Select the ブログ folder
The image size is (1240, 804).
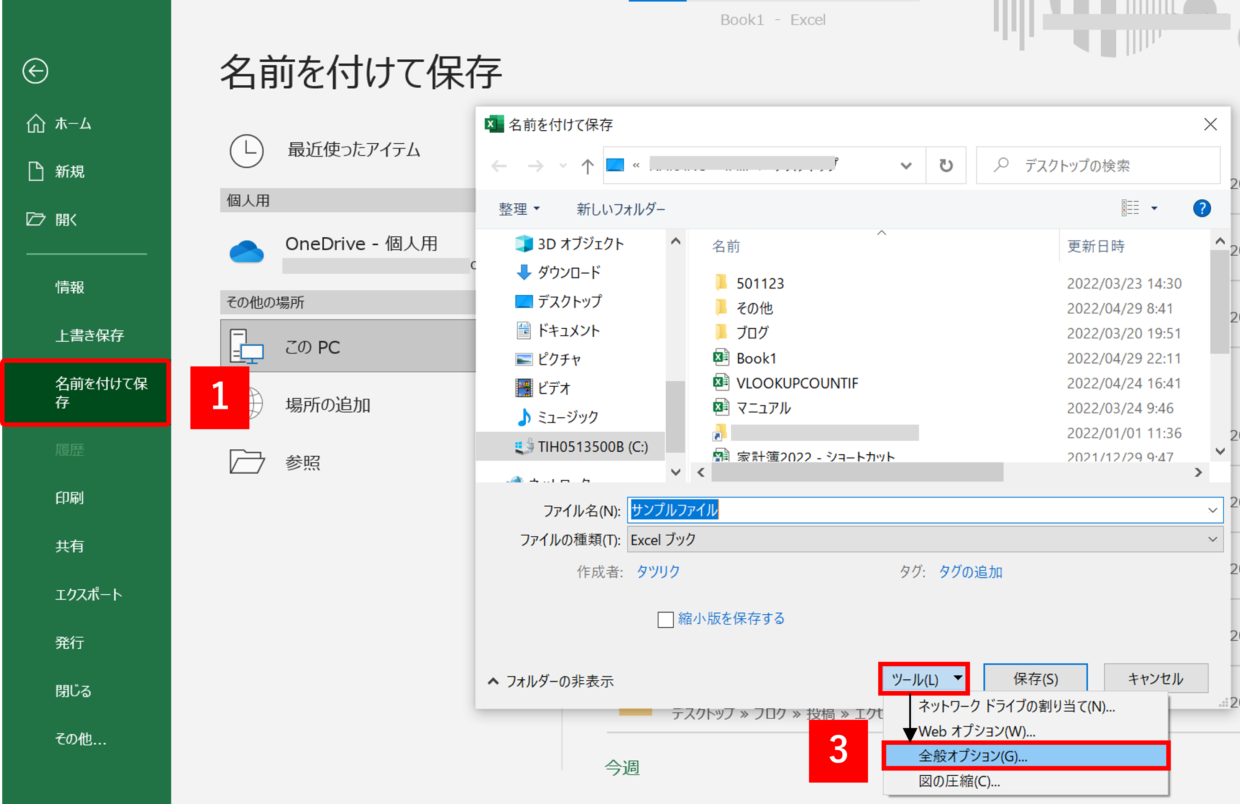point(741,333)
